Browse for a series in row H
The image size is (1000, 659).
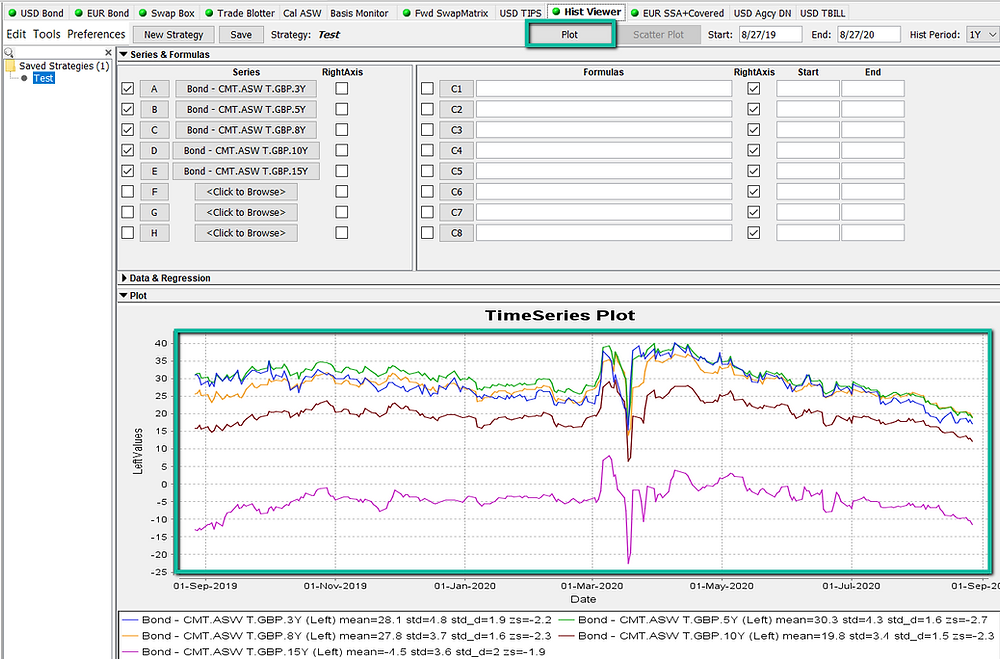(246, 233)
